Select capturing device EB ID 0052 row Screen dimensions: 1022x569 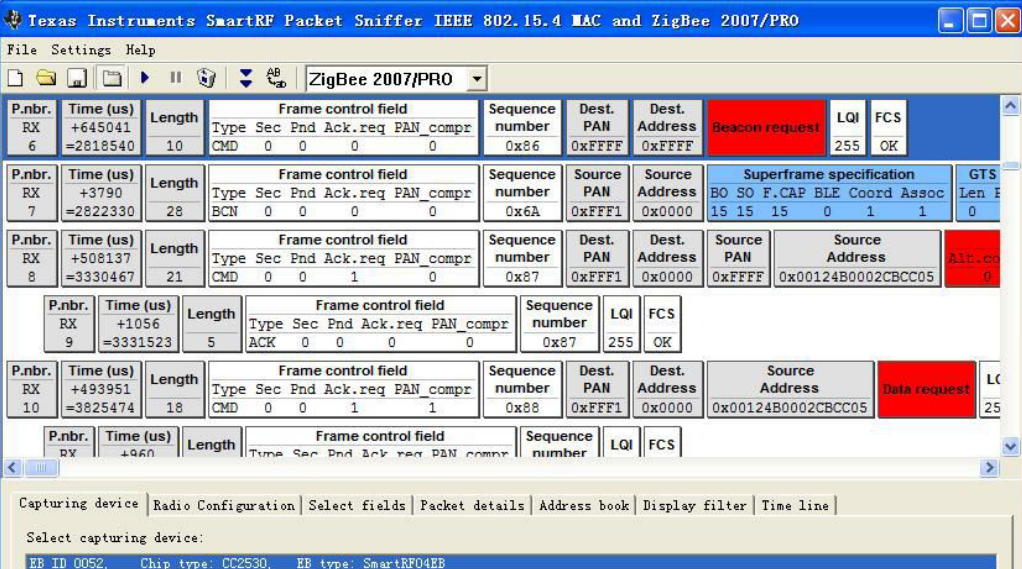click(x=511, y=562)
